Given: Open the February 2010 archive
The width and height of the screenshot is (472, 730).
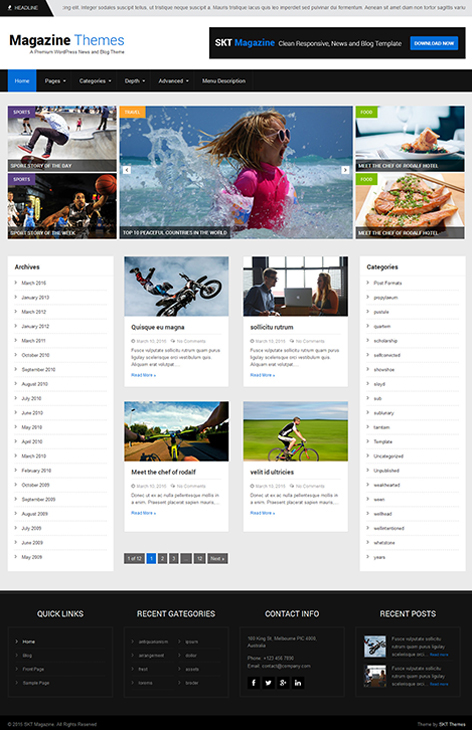Looking at the screenshot, I should pos(36,471).
